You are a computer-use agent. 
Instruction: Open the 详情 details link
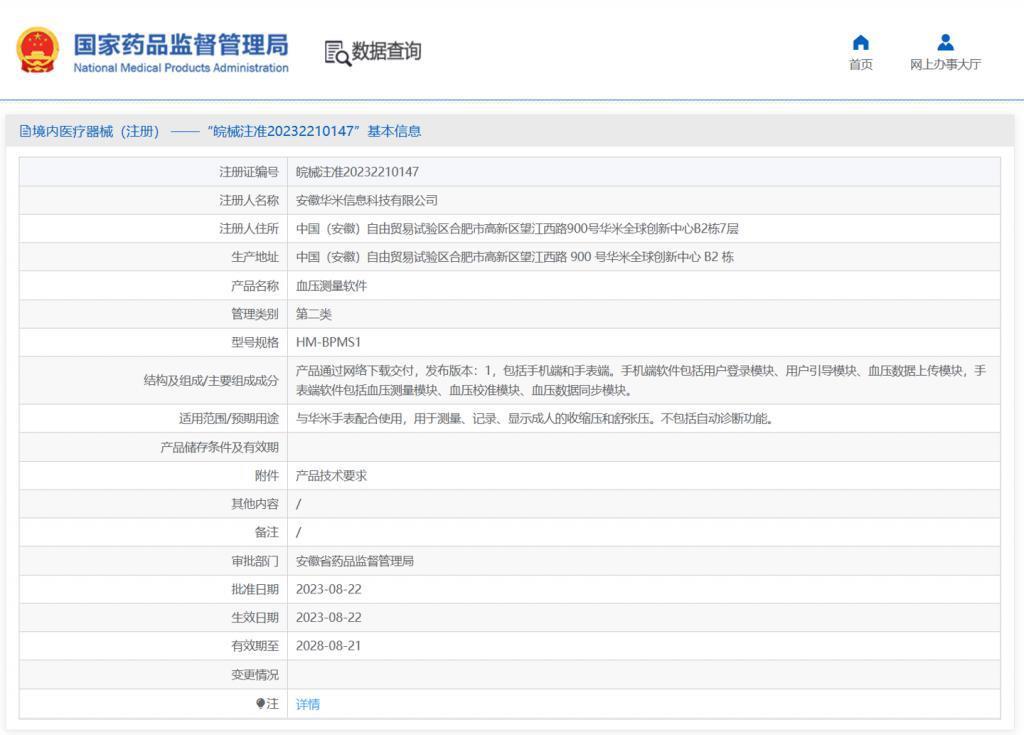click(x=307, y=704)
